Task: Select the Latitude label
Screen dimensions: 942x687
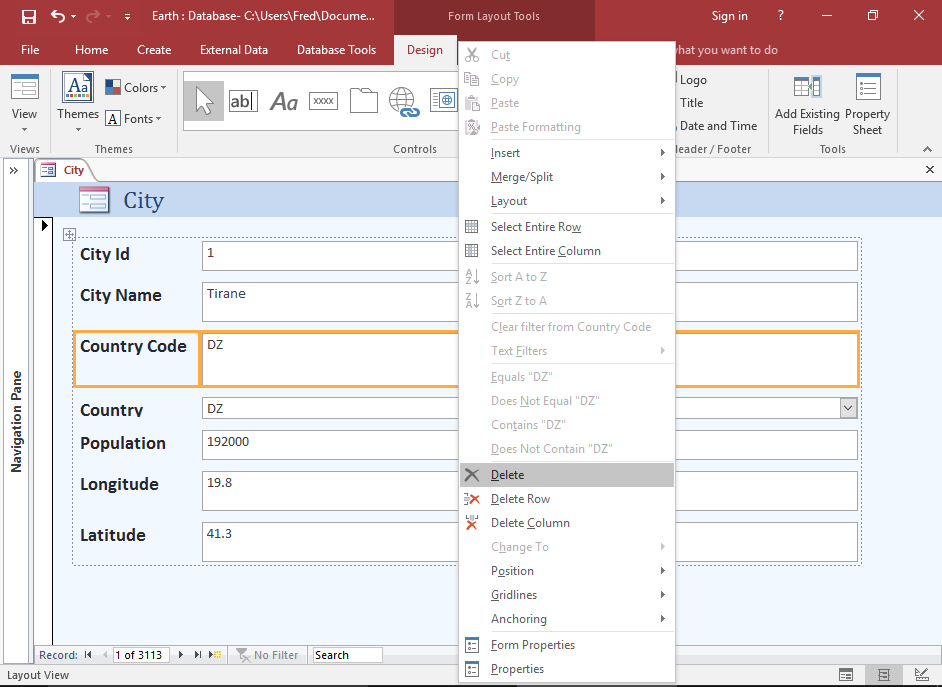Action: coord(113,535)
